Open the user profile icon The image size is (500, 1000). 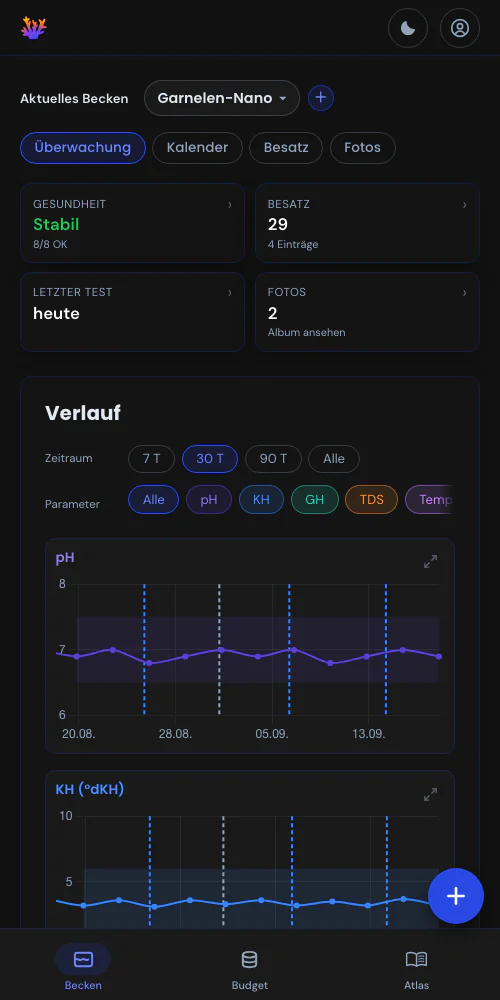tap(459, 28)
